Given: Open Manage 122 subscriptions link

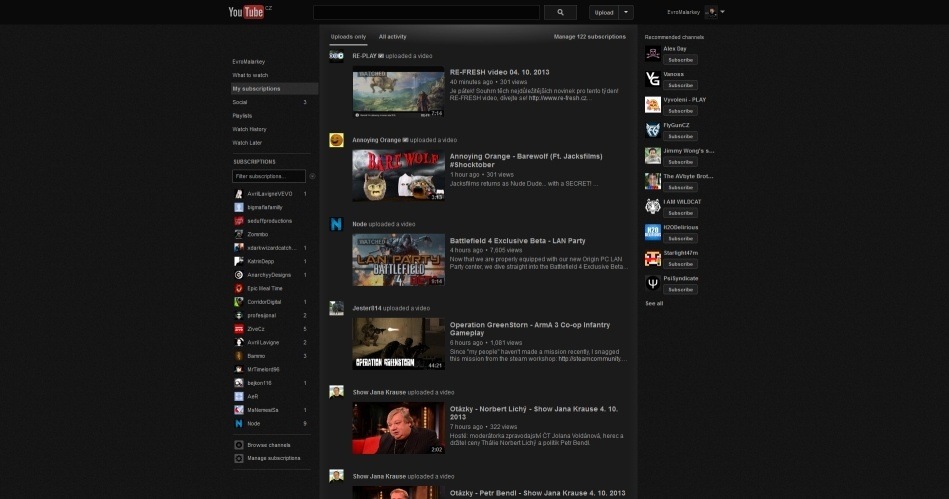Looking at the screenshot, I should click(x=589, y=37).
